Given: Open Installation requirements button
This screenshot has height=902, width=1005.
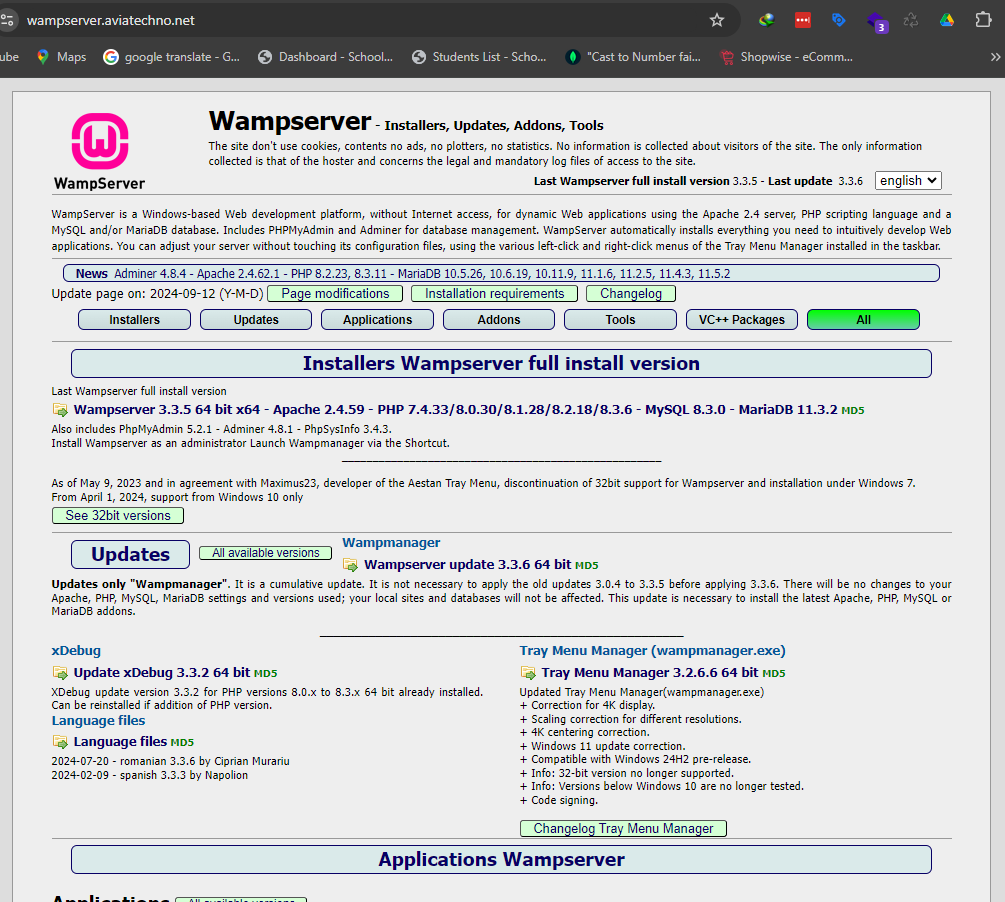Looking at the screenshot, I should (x=494, y=294).
